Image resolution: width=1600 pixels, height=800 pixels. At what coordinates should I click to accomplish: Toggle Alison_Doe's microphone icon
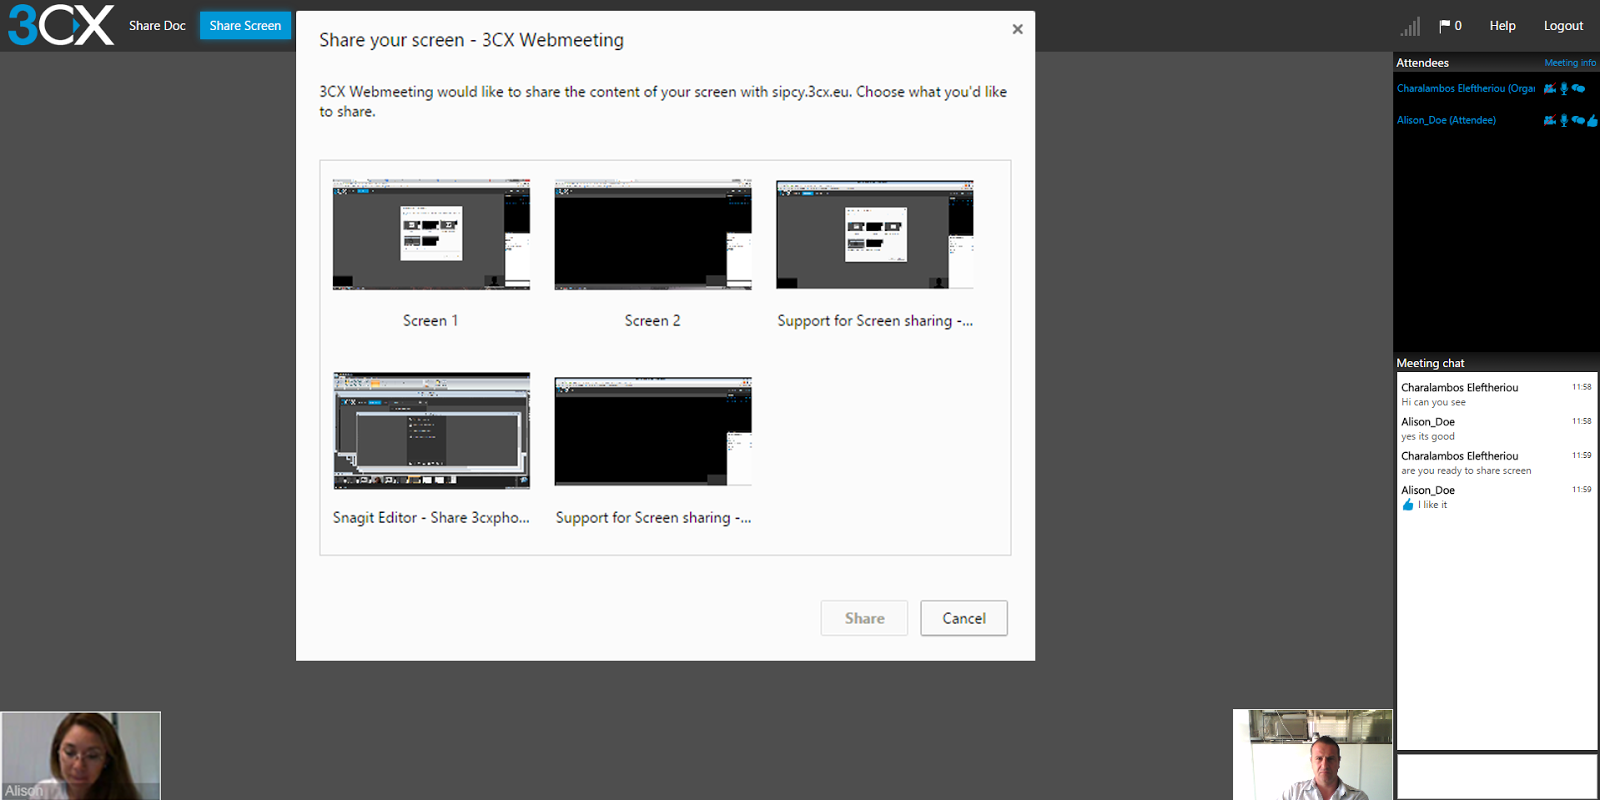pos(1564,121)
